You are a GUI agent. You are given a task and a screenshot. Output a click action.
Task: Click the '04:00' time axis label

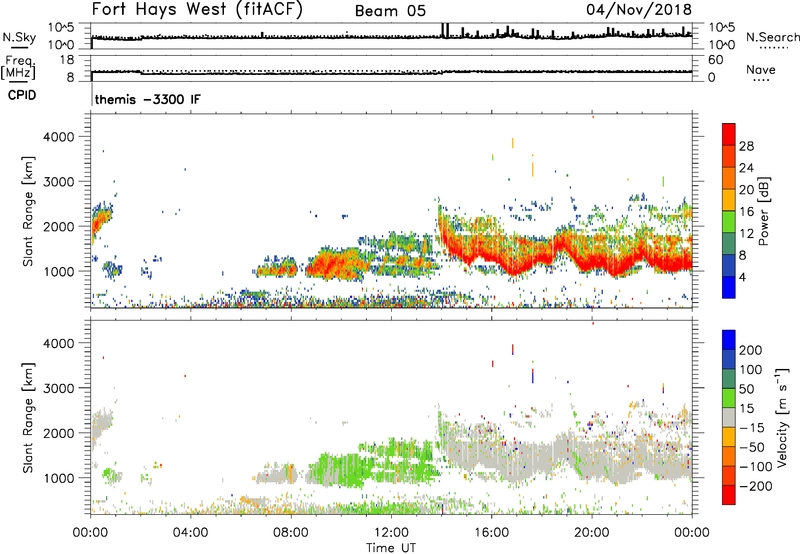click(x=190, y=533)
